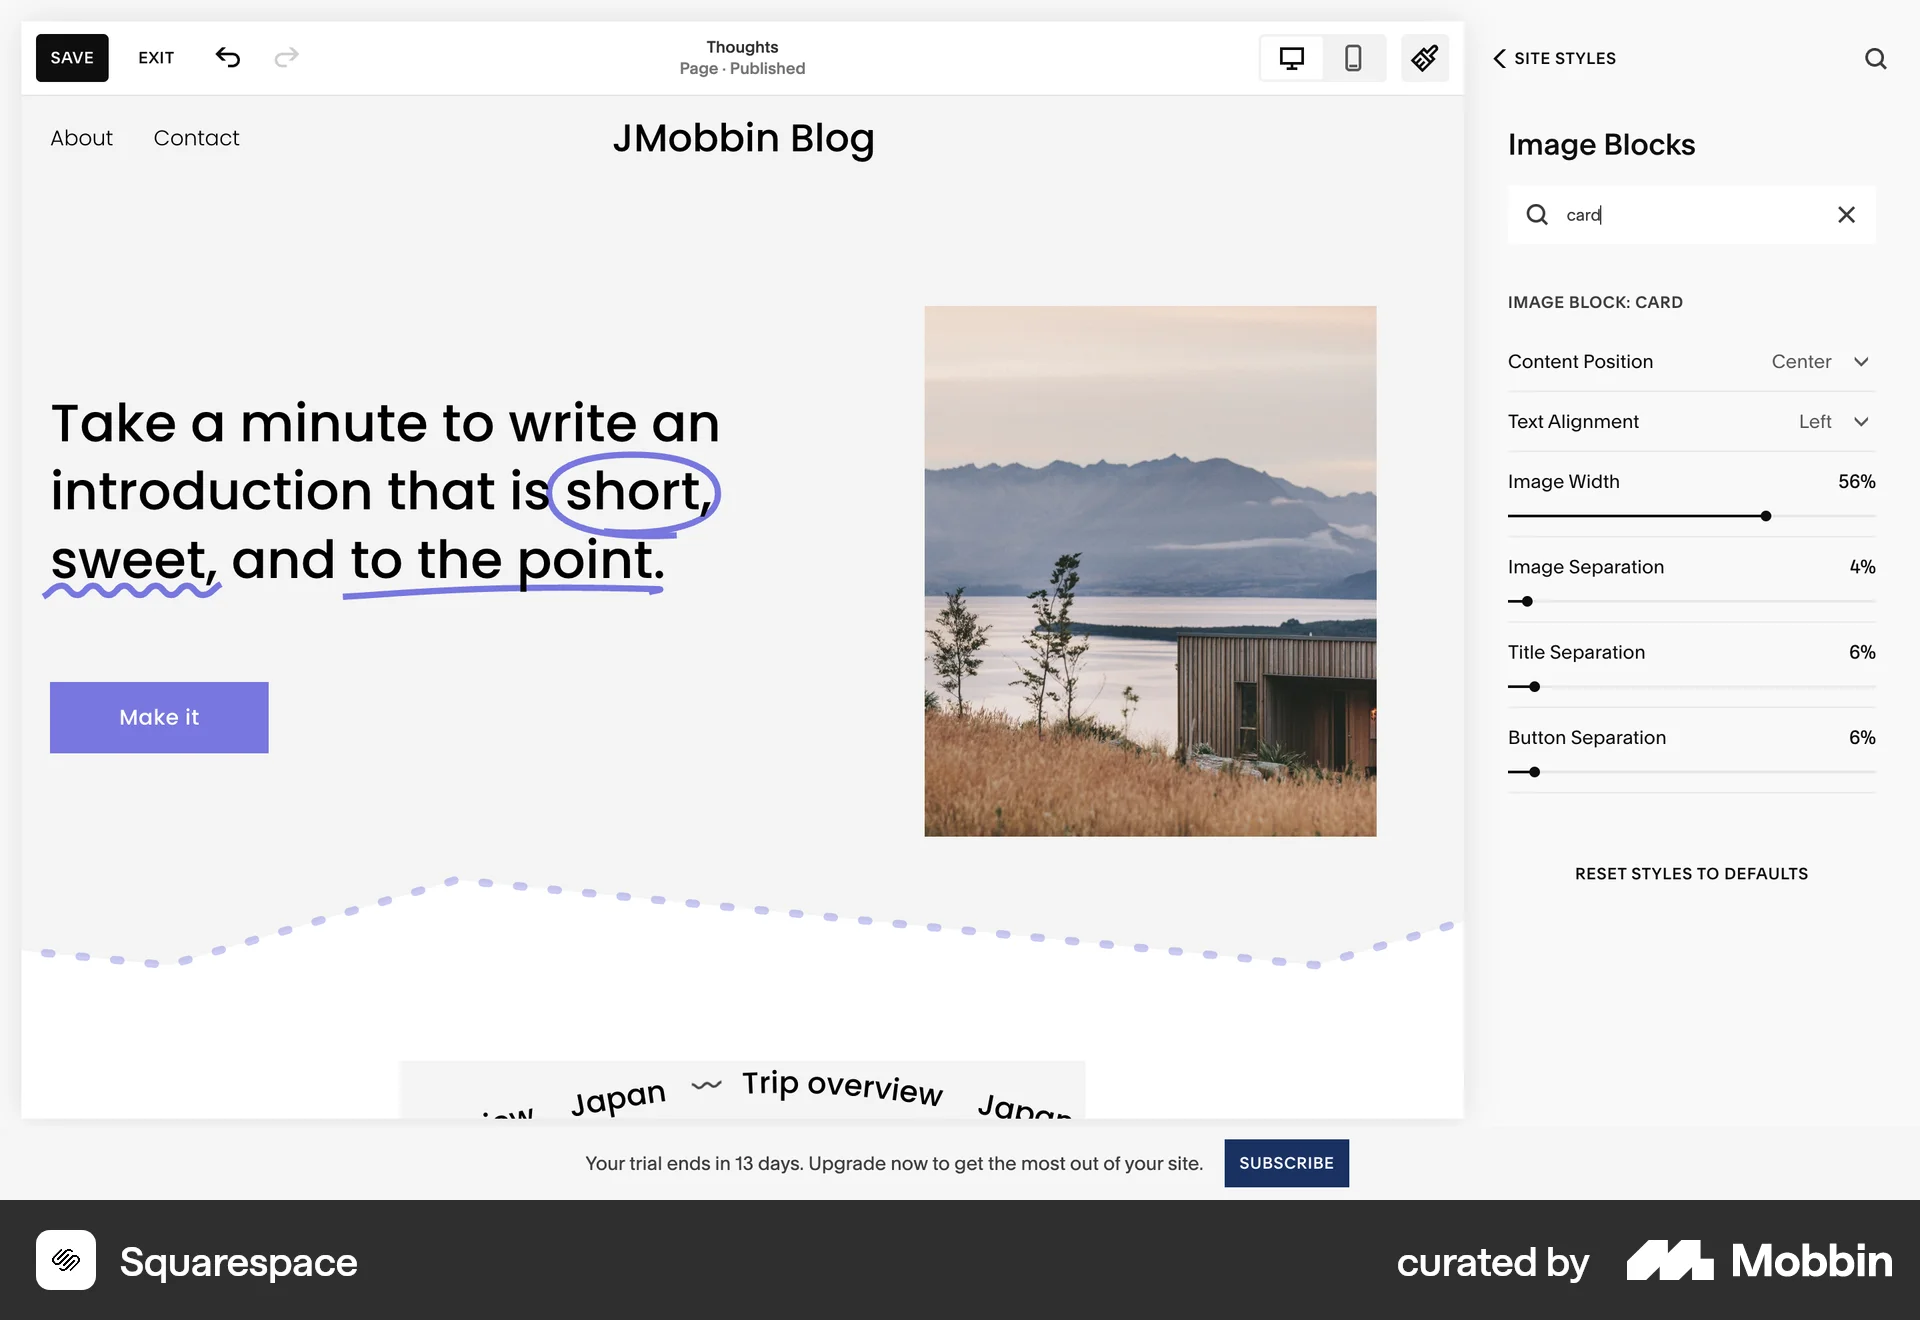Adjust the Image Width slider

1765,516
